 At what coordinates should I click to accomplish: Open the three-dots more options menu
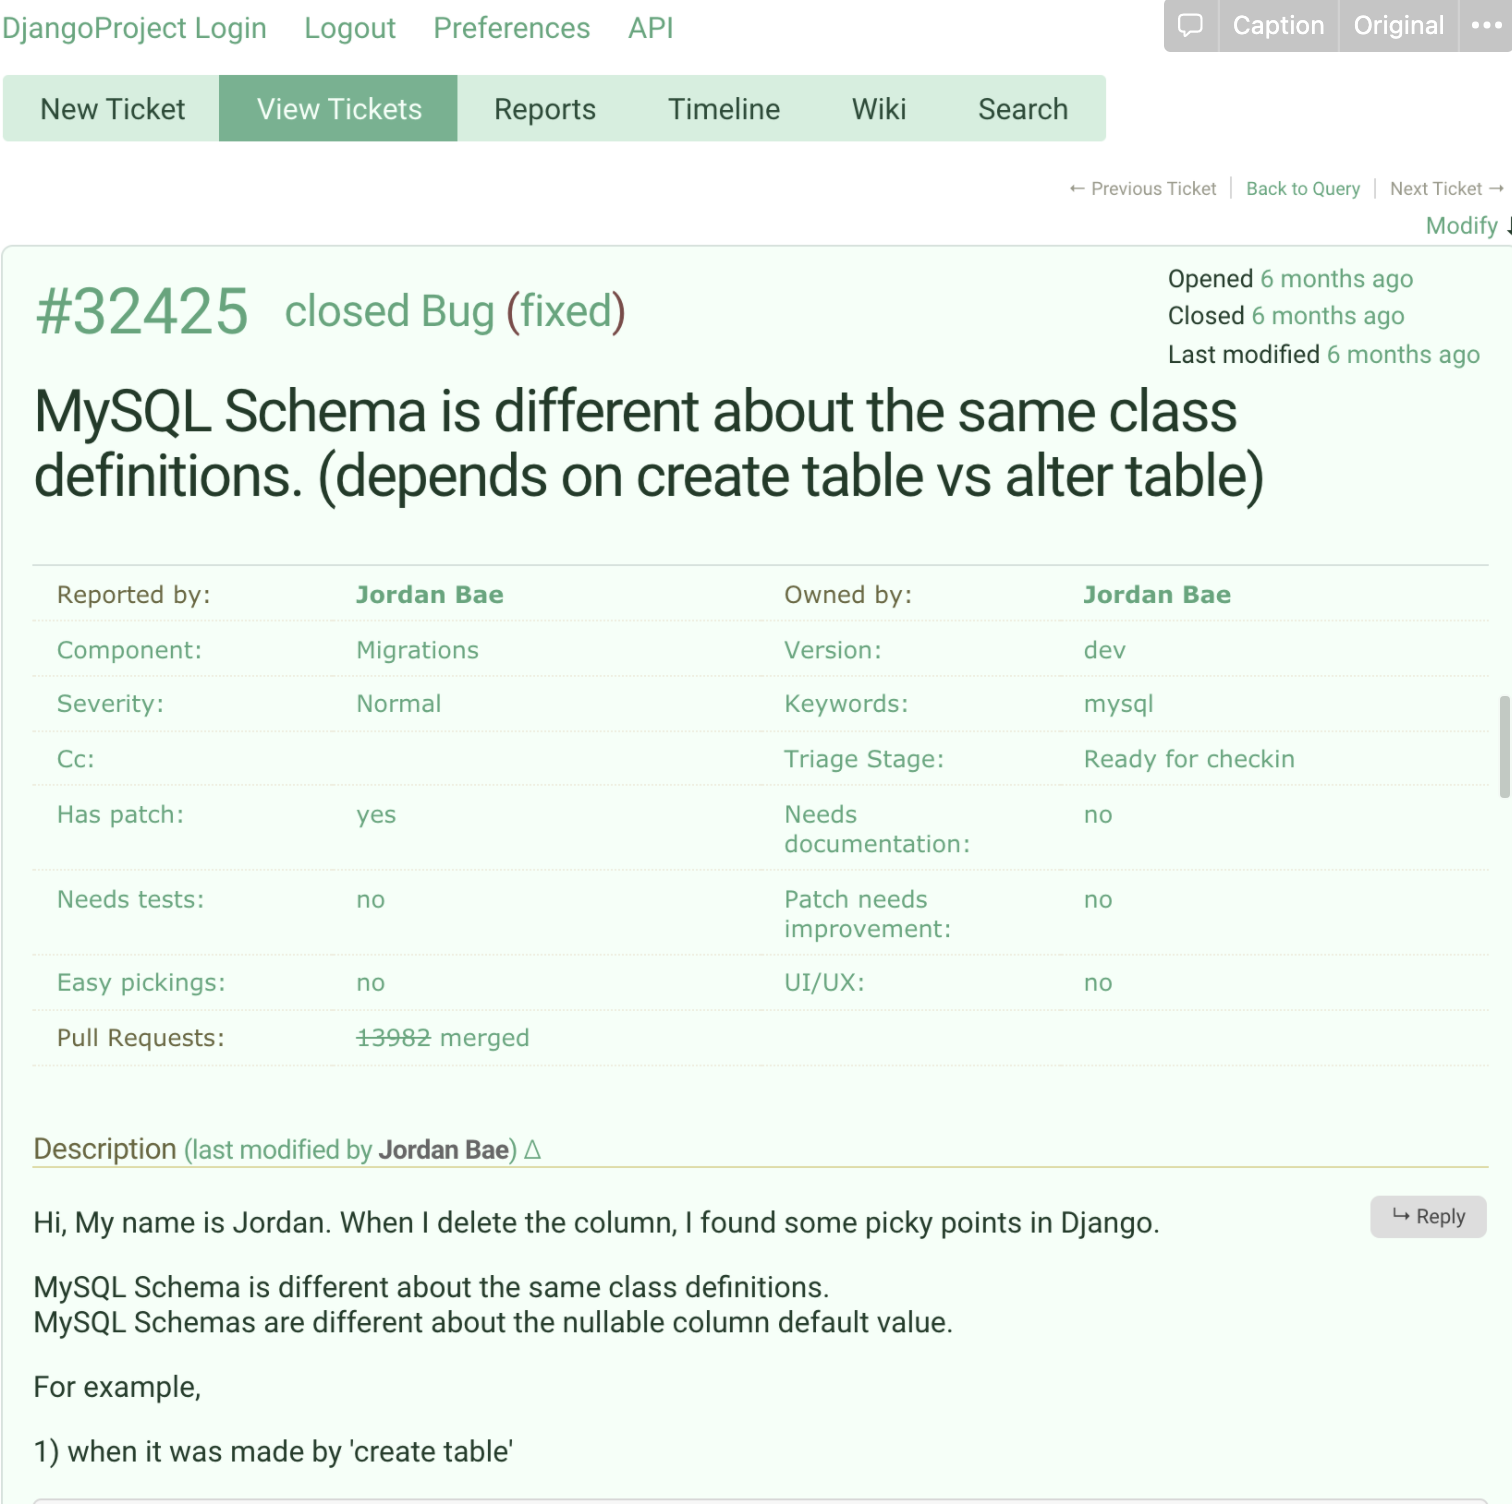1487,25
